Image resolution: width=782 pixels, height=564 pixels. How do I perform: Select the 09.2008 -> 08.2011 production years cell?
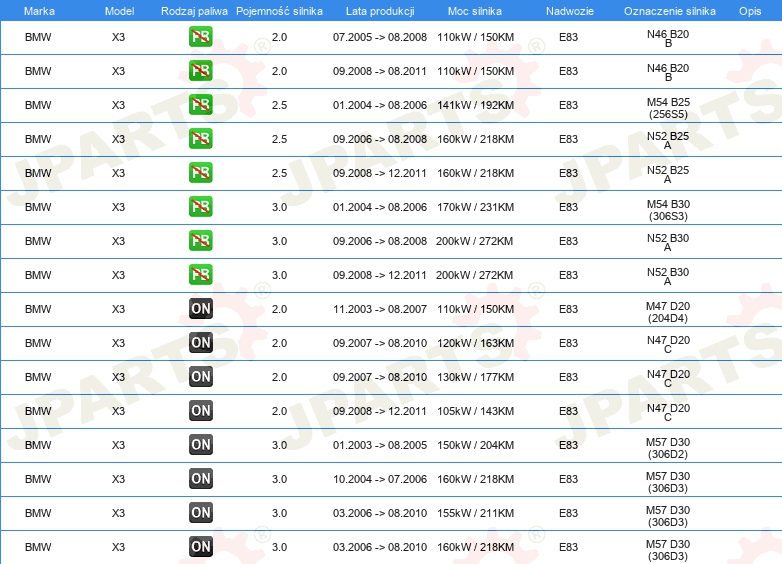pyautogui.click(x=380, y=71)
